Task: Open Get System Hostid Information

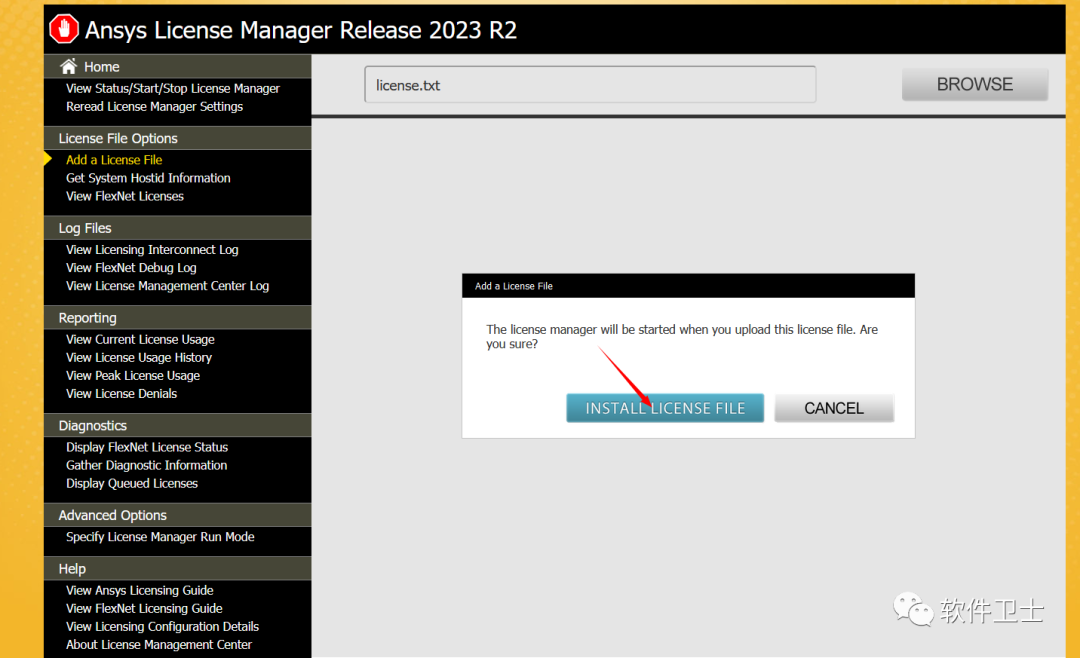Action: (x=148, y=178)
